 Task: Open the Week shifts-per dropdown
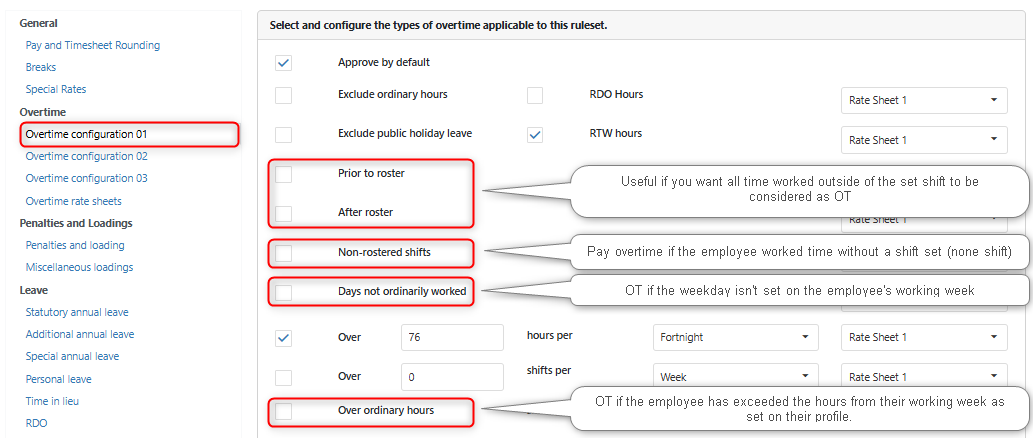pyautogui.click(x=735, y=377)
